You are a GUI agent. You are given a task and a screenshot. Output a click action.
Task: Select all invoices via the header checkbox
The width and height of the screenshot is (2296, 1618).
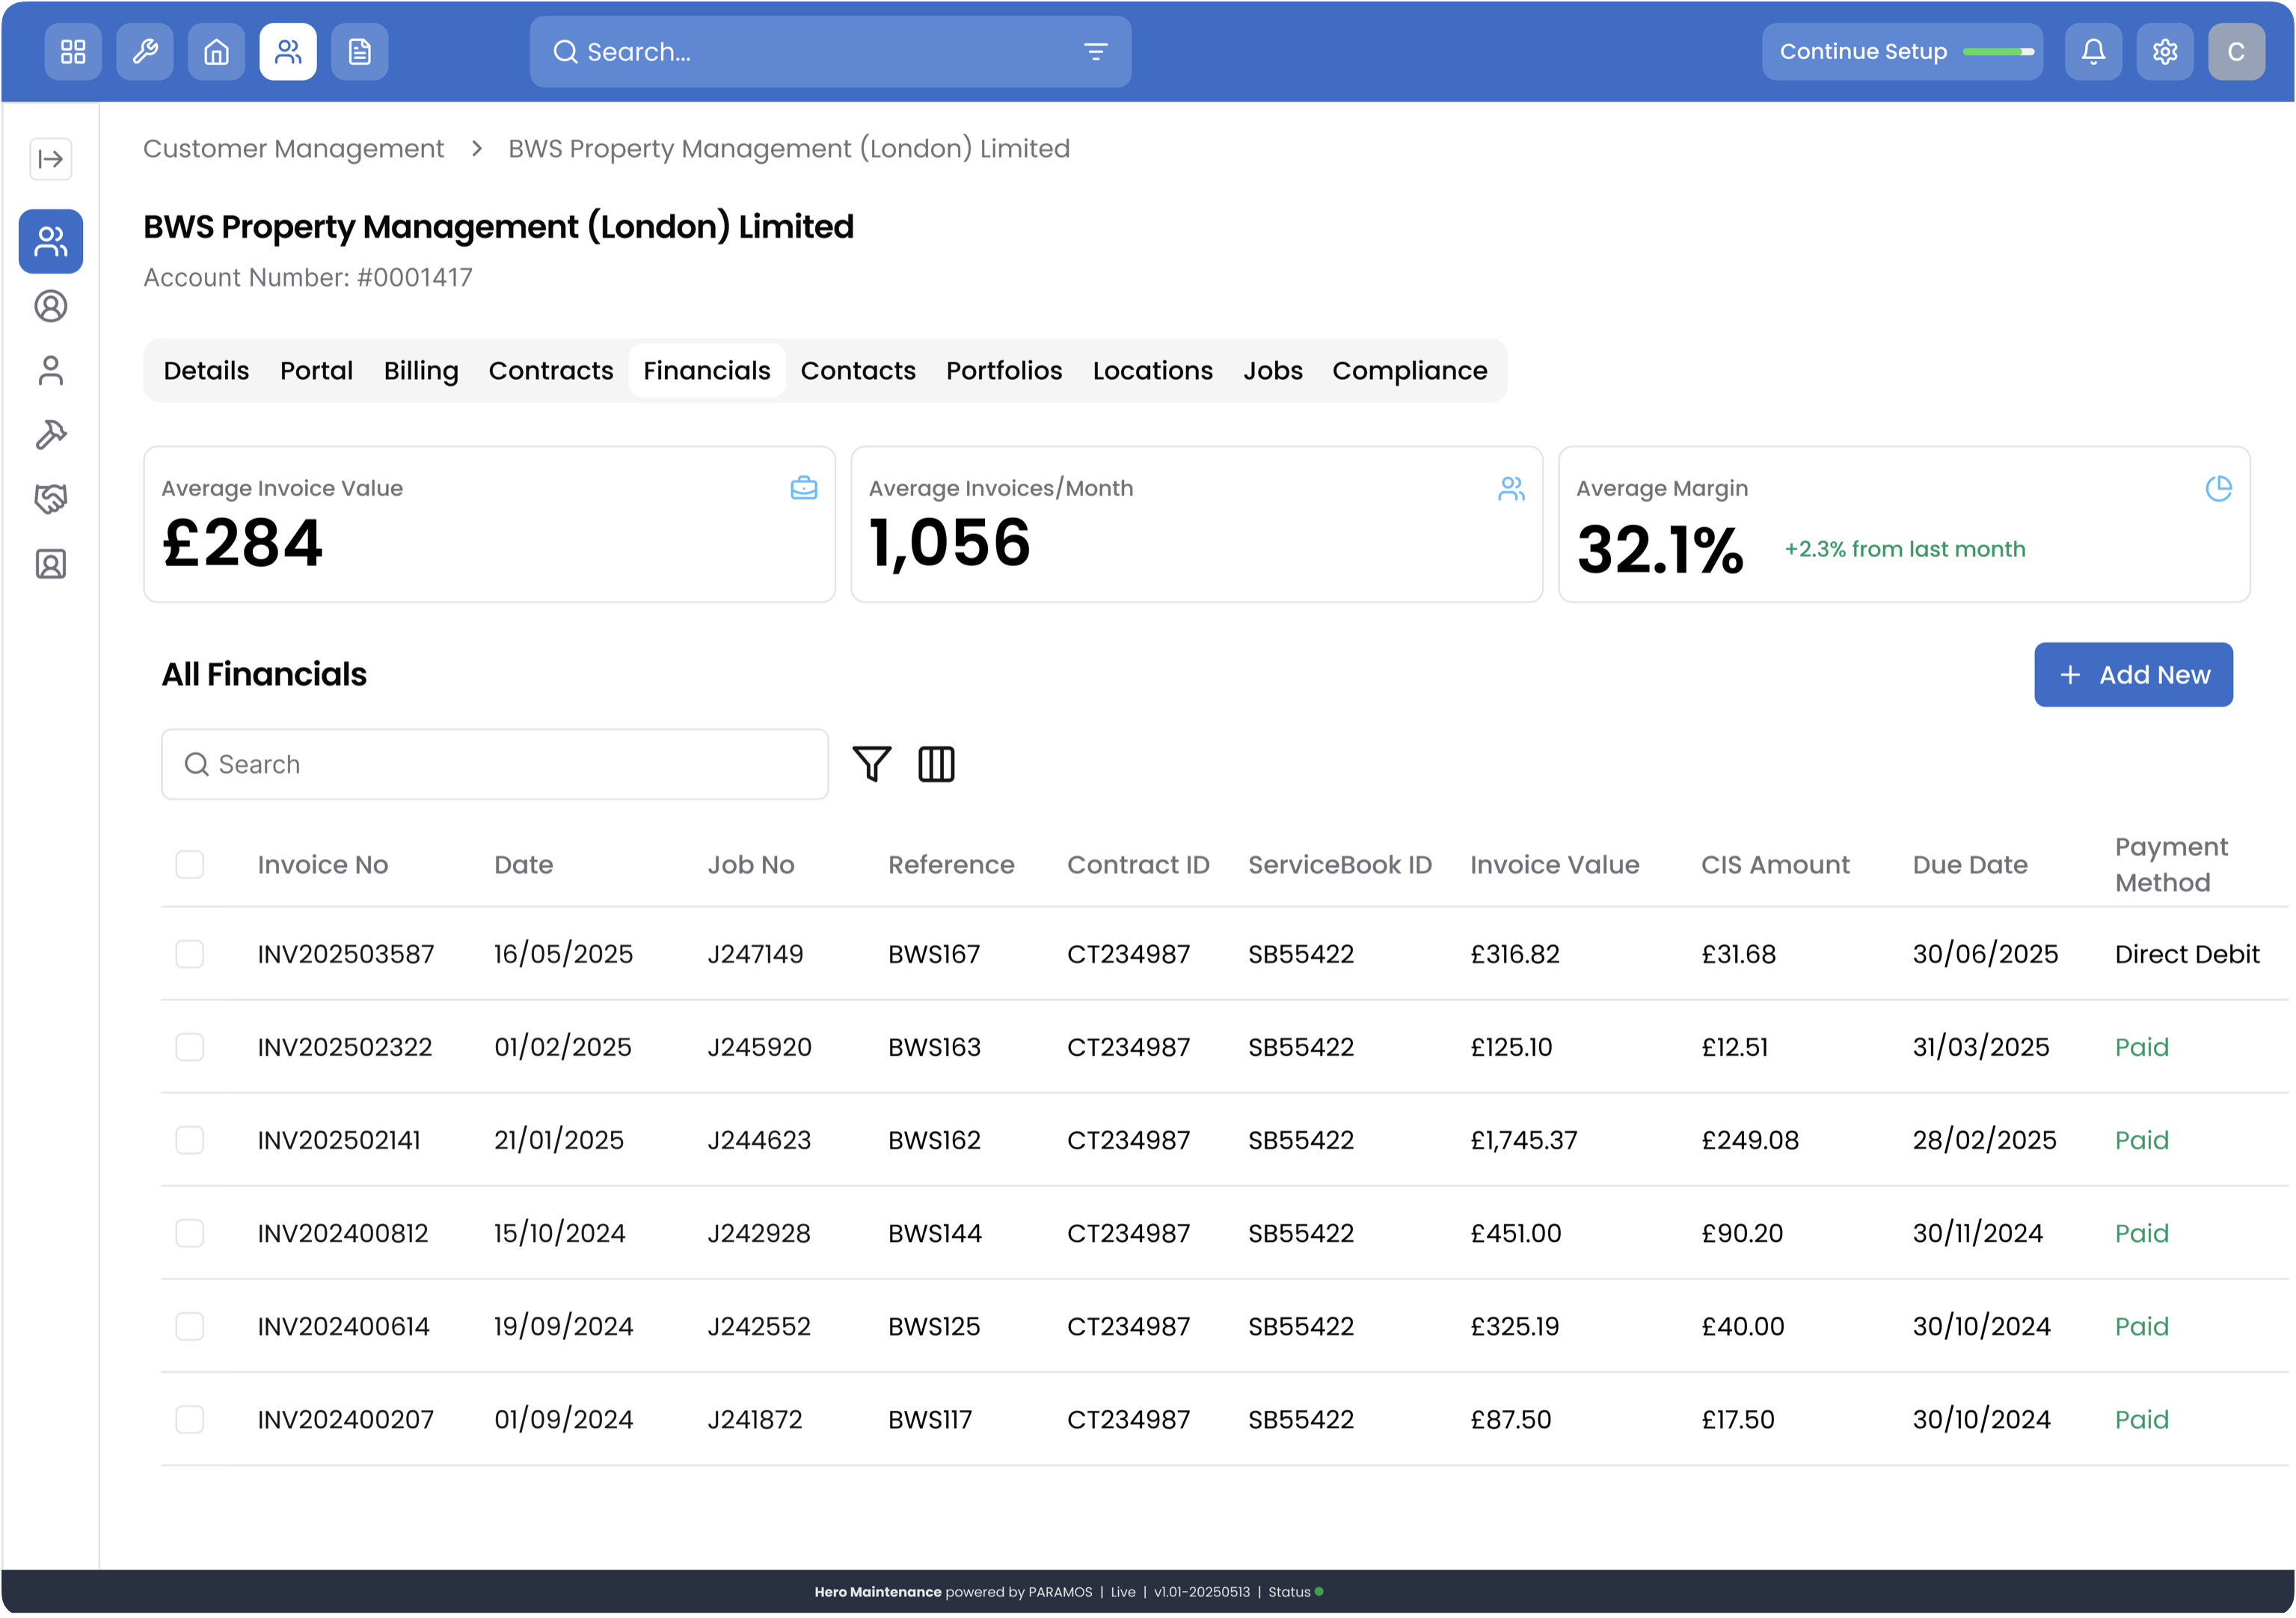pyautogui.click(x=190, y=864)
